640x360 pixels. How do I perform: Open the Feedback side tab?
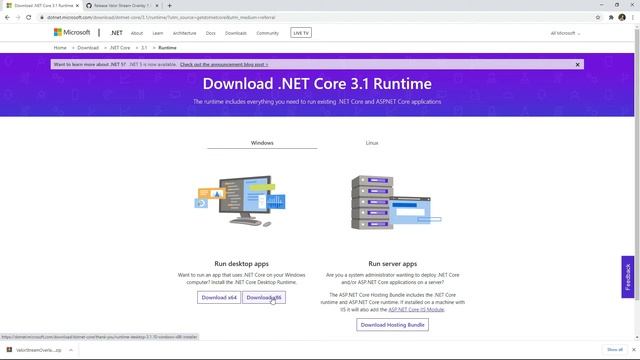tap(628, 277)
